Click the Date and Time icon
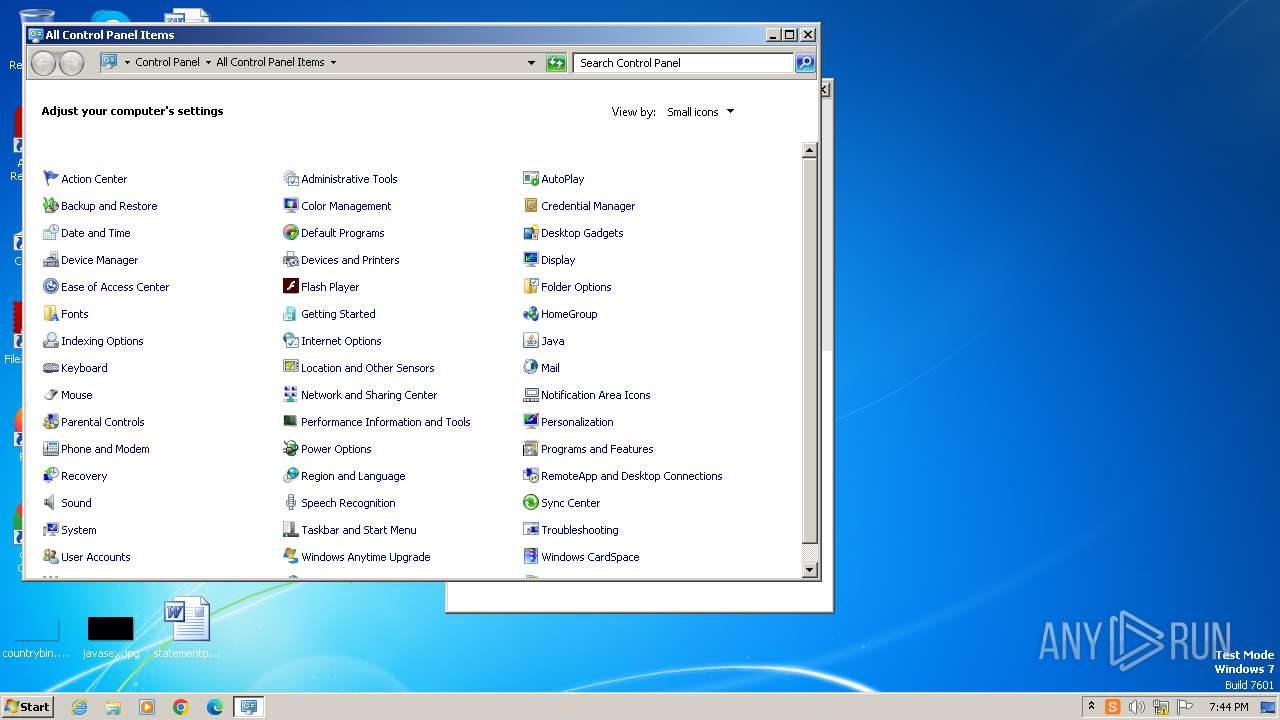 tap(51, 233)
